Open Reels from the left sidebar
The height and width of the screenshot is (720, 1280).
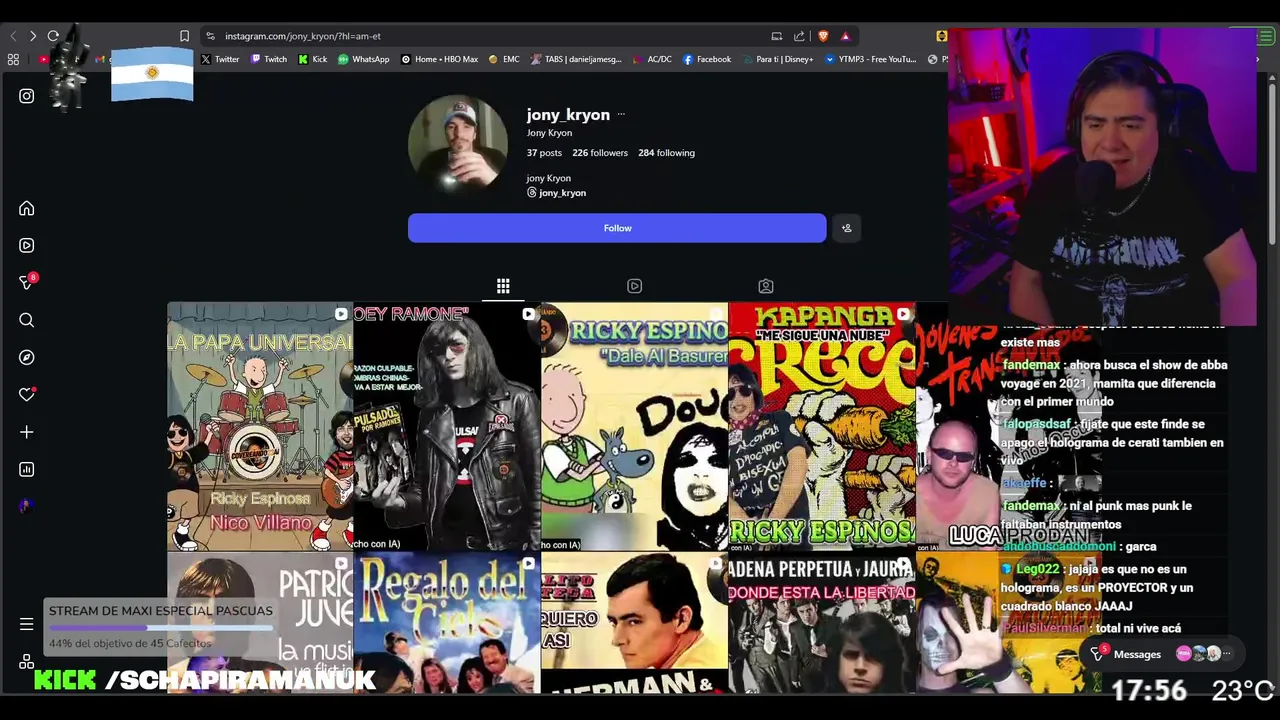pyautogui.click(x=27, y=245)
